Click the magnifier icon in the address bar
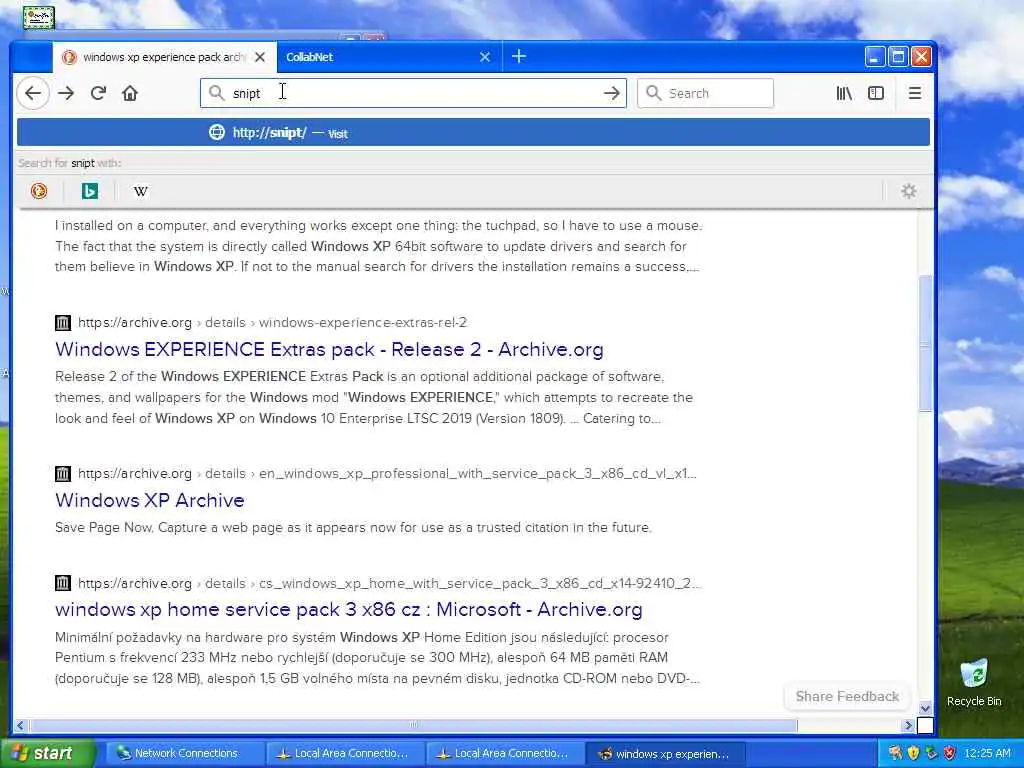 point(216,93)
